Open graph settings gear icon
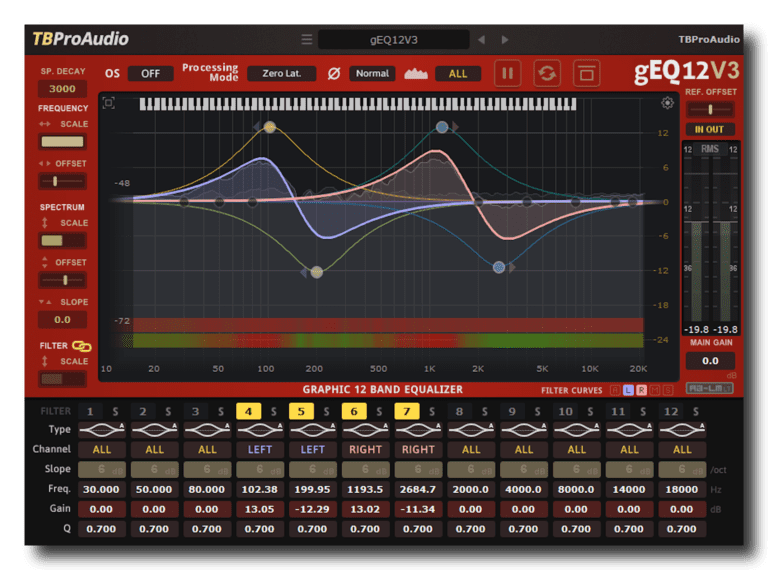This screenshot has width=768, height=570. 667,103
